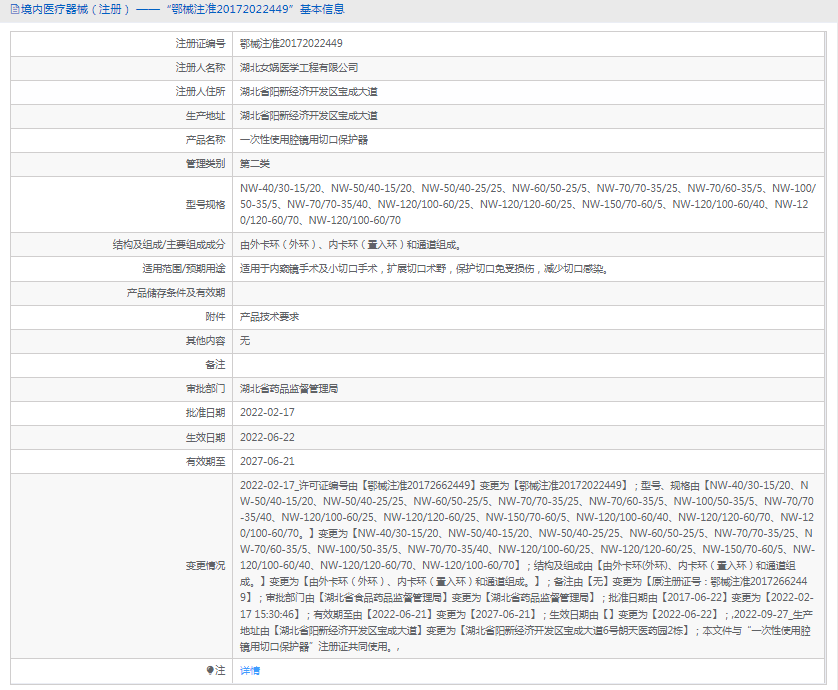Select approval date 2022-02-17
This screenshot has height=690, width=838.
[x=267, y=413]
